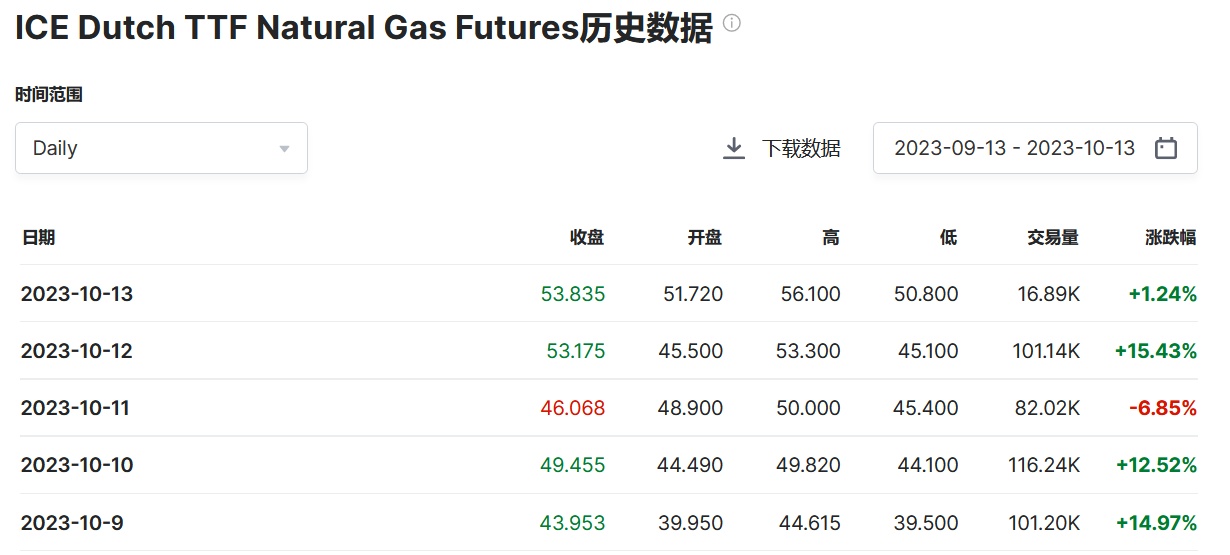Click the info icon beside the title

pos(732,23)
